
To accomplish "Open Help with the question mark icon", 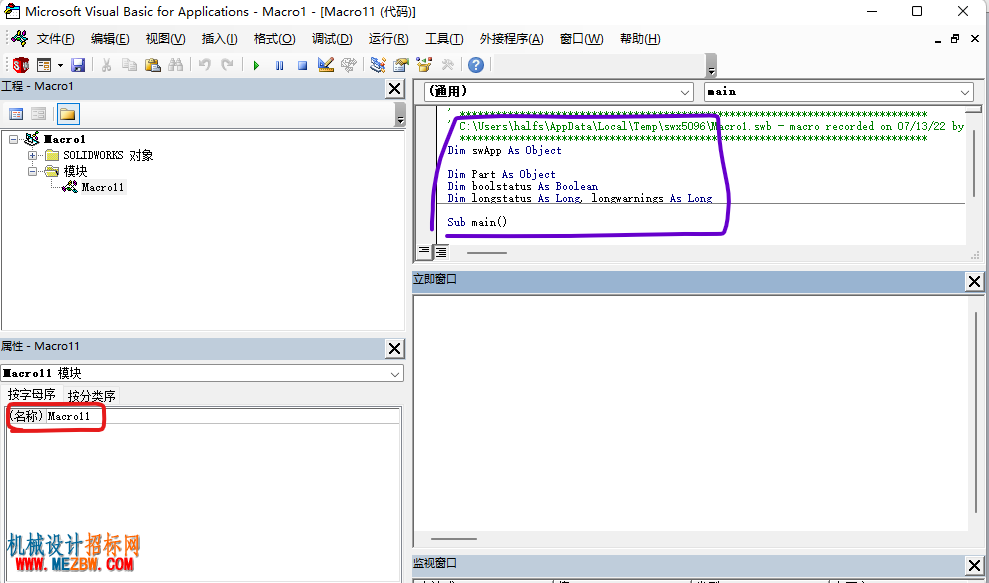I will (476, 64).
